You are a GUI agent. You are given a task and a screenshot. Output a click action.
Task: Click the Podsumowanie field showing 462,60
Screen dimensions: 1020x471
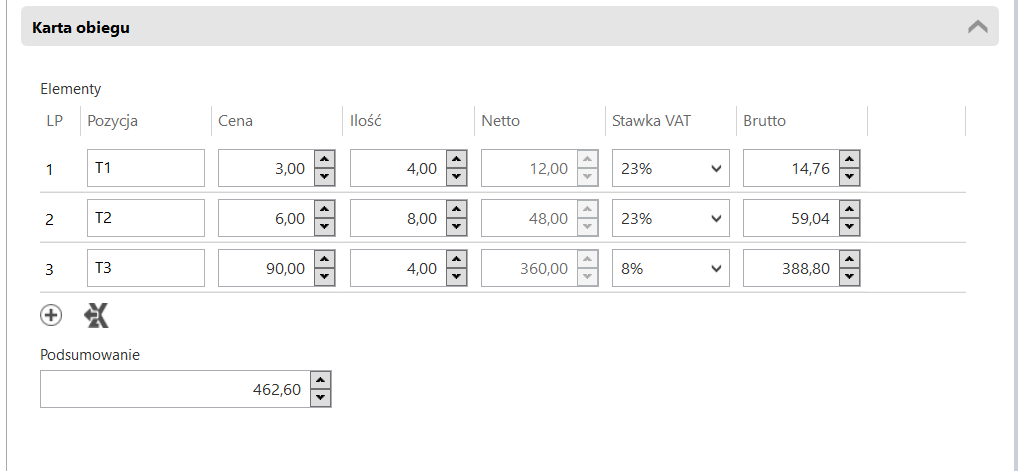(x=175, y=390)
